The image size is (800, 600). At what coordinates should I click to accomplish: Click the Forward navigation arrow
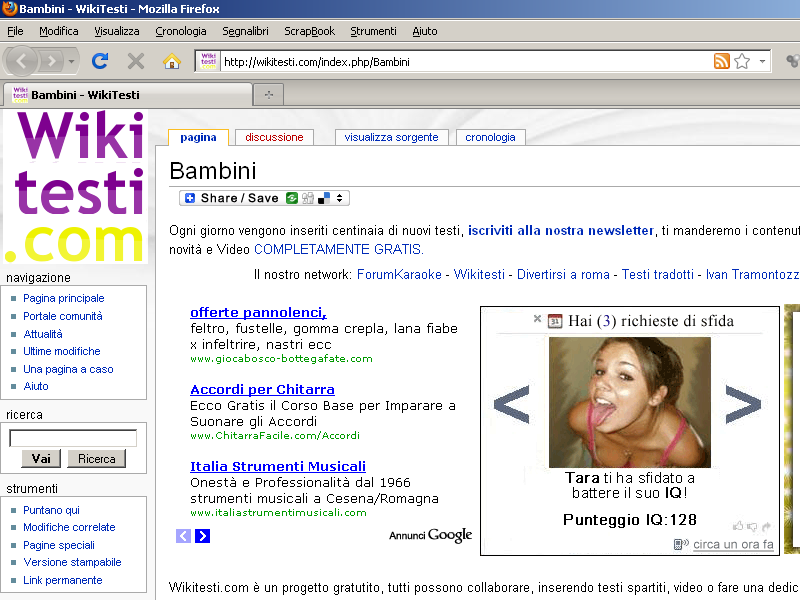pyautogui.click(x=52, y=62)
